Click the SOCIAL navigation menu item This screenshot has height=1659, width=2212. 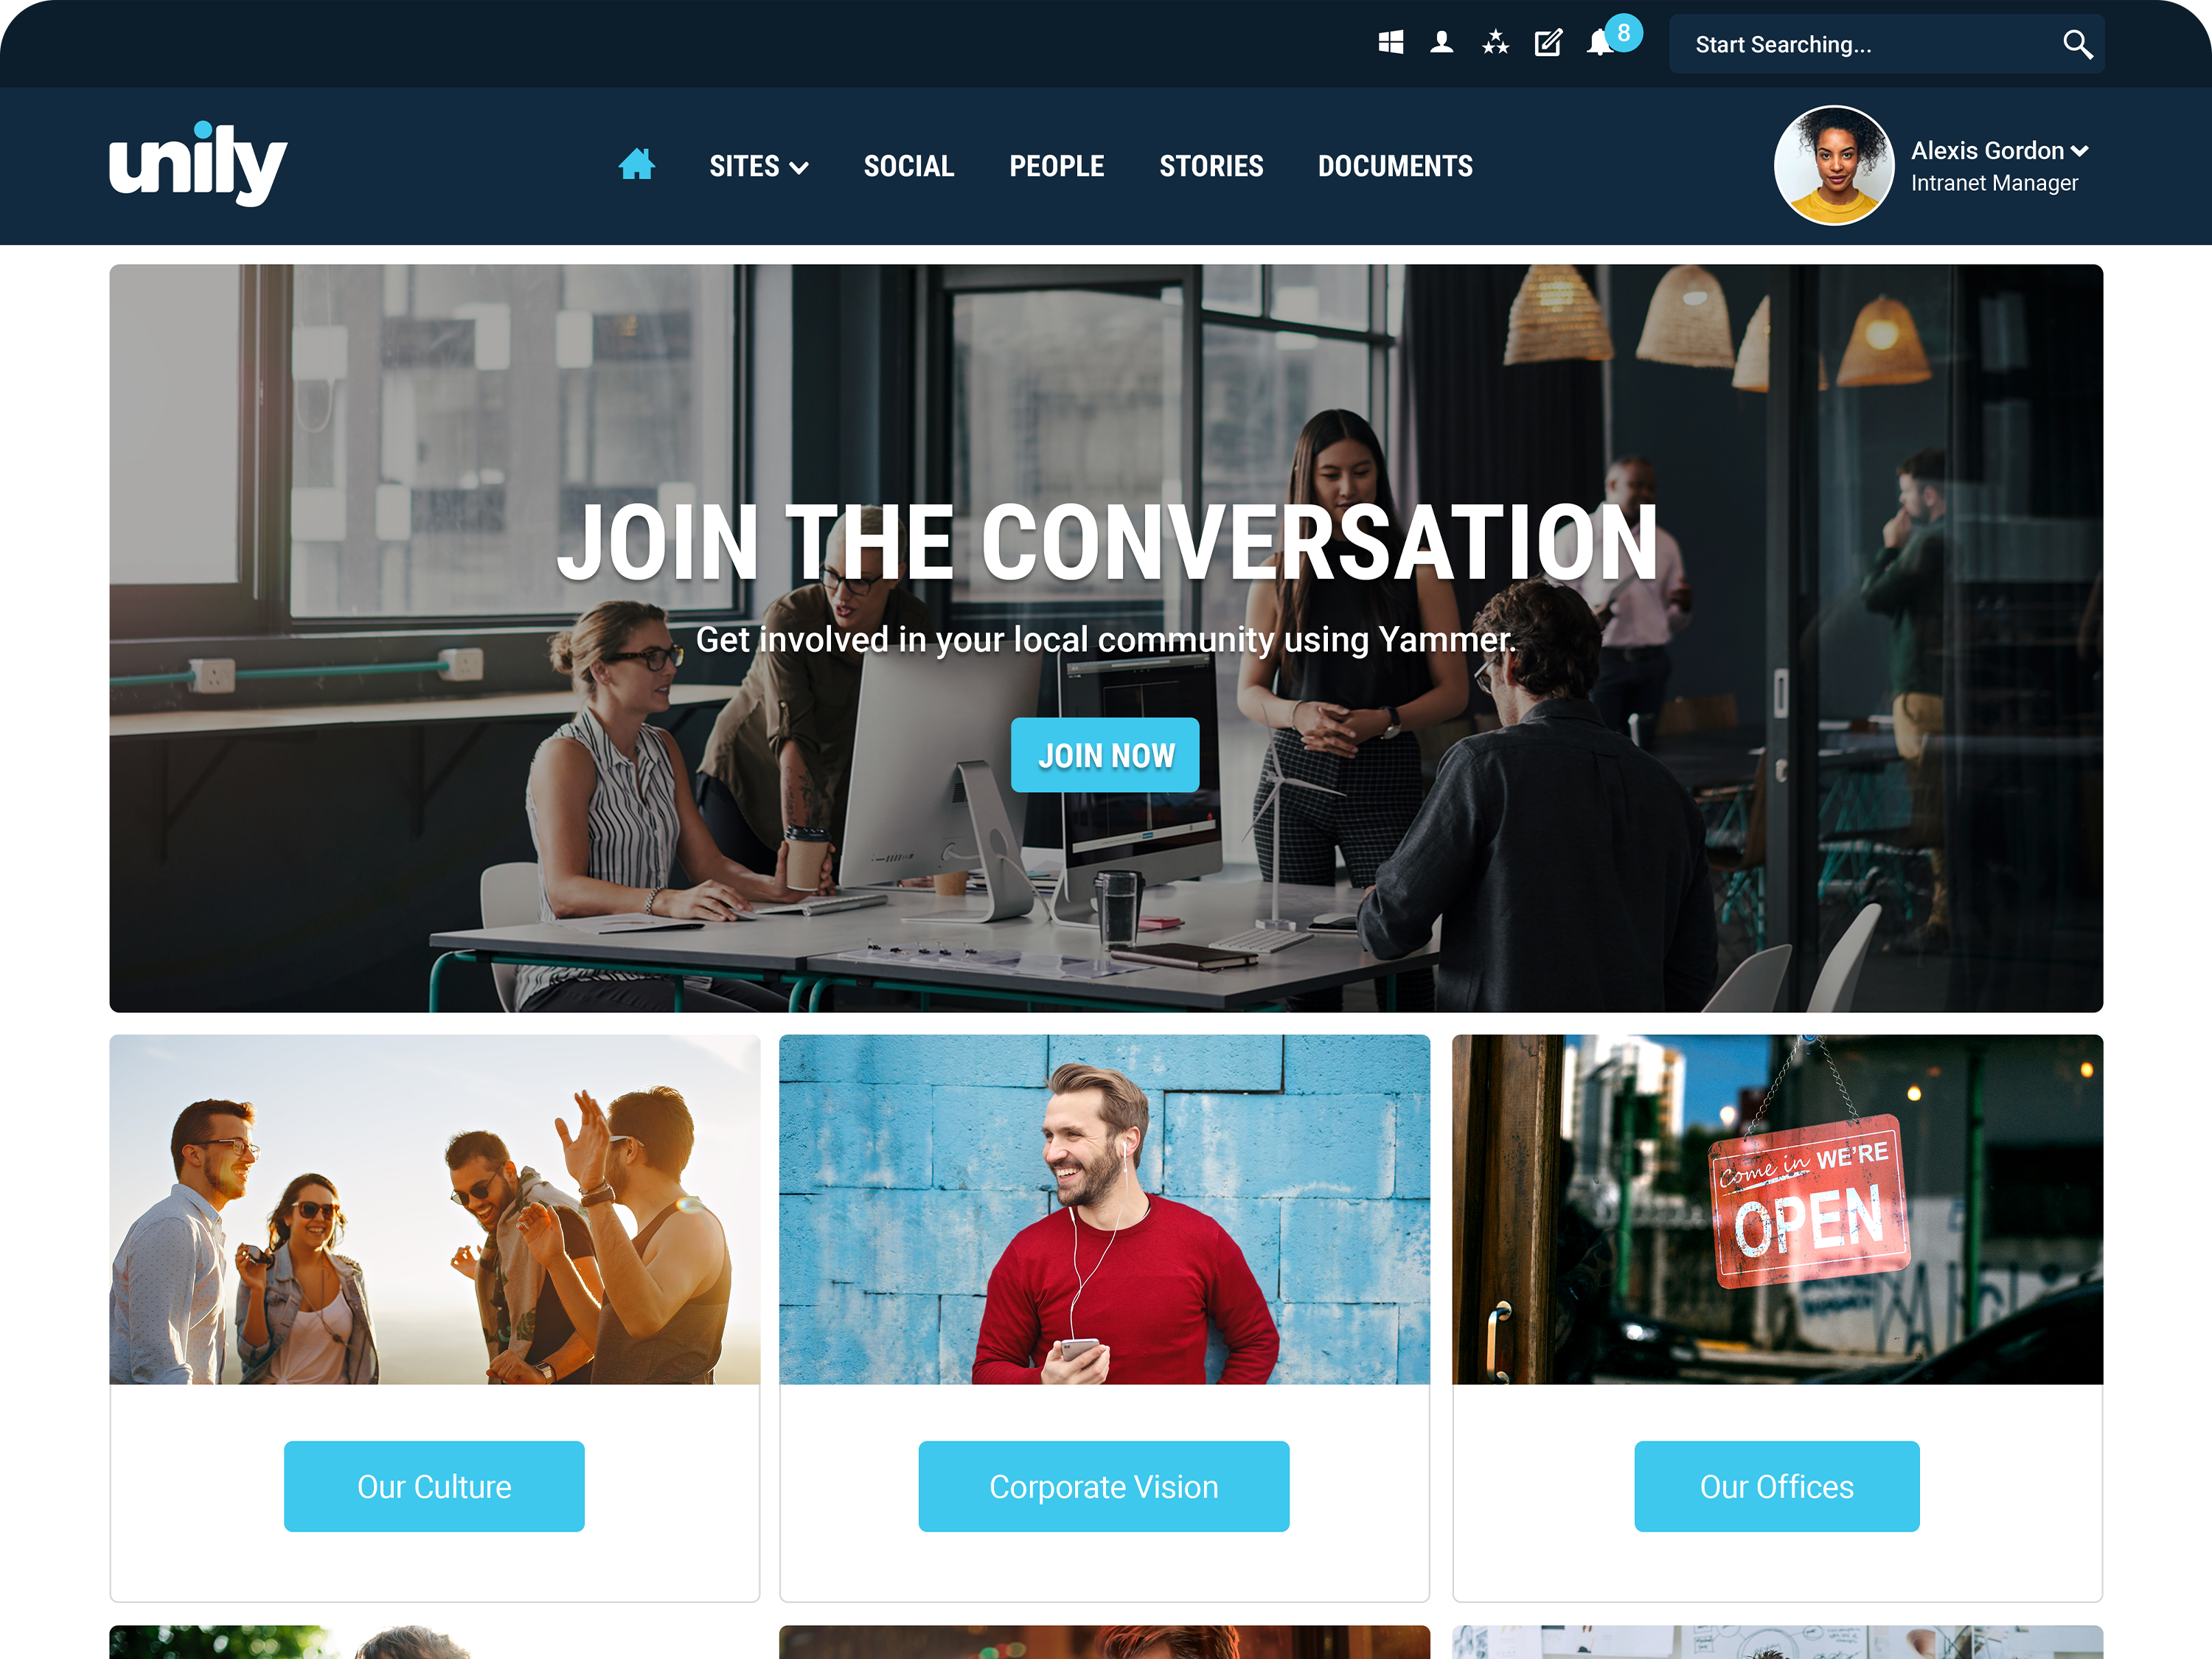909,166
